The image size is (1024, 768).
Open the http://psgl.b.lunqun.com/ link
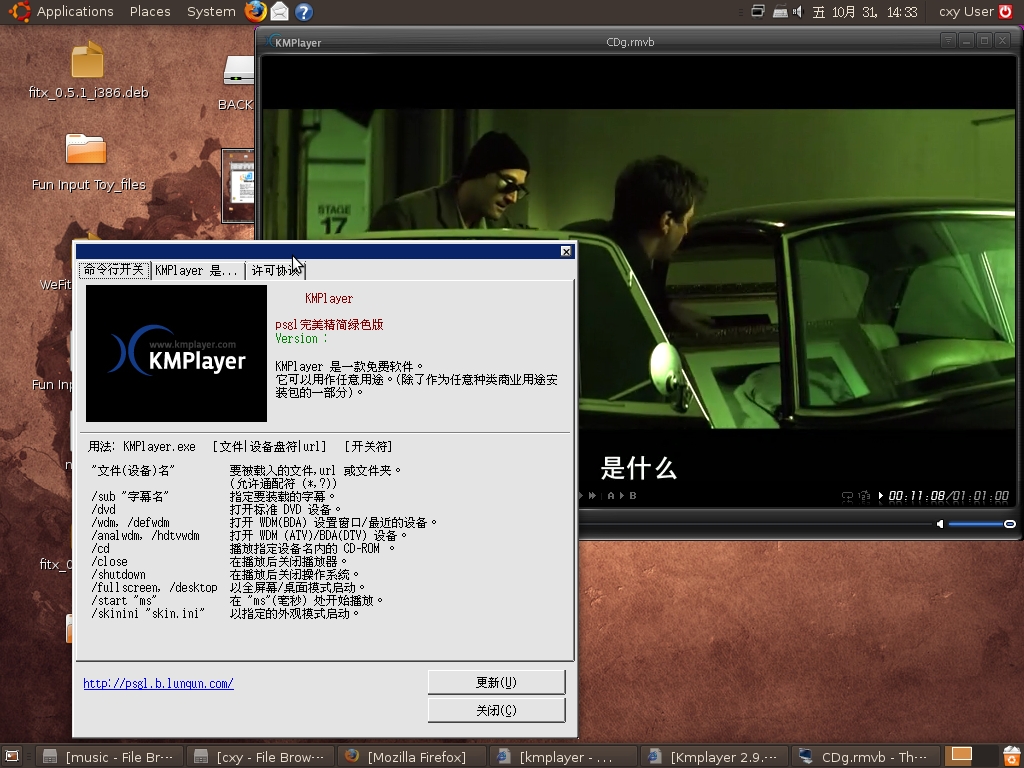click(x=158, y=683)
